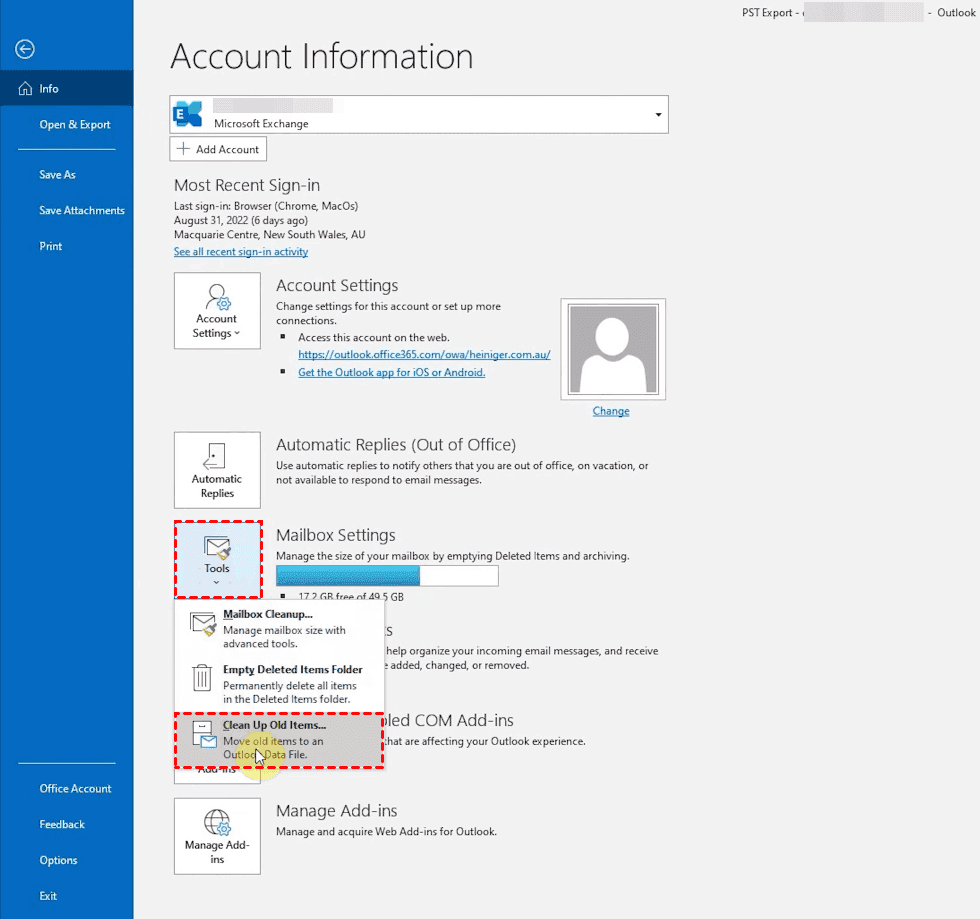Follow Get the Outlook app link
980x919 pixels.
pyautogui.click(x=391, y=372)
